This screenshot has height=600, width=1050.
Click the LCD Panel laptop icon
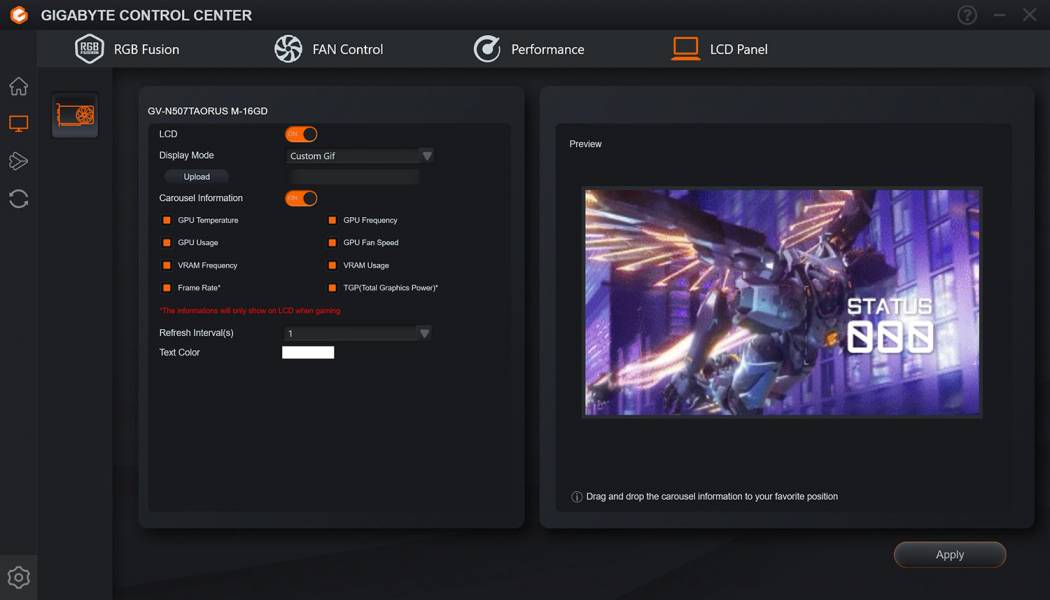tap(686, 49)
